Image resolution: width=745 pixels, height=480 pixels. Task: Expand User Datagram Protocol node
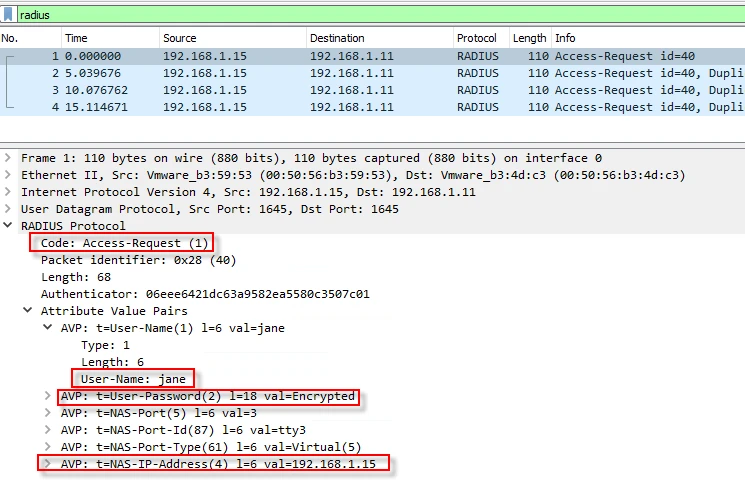9,209
